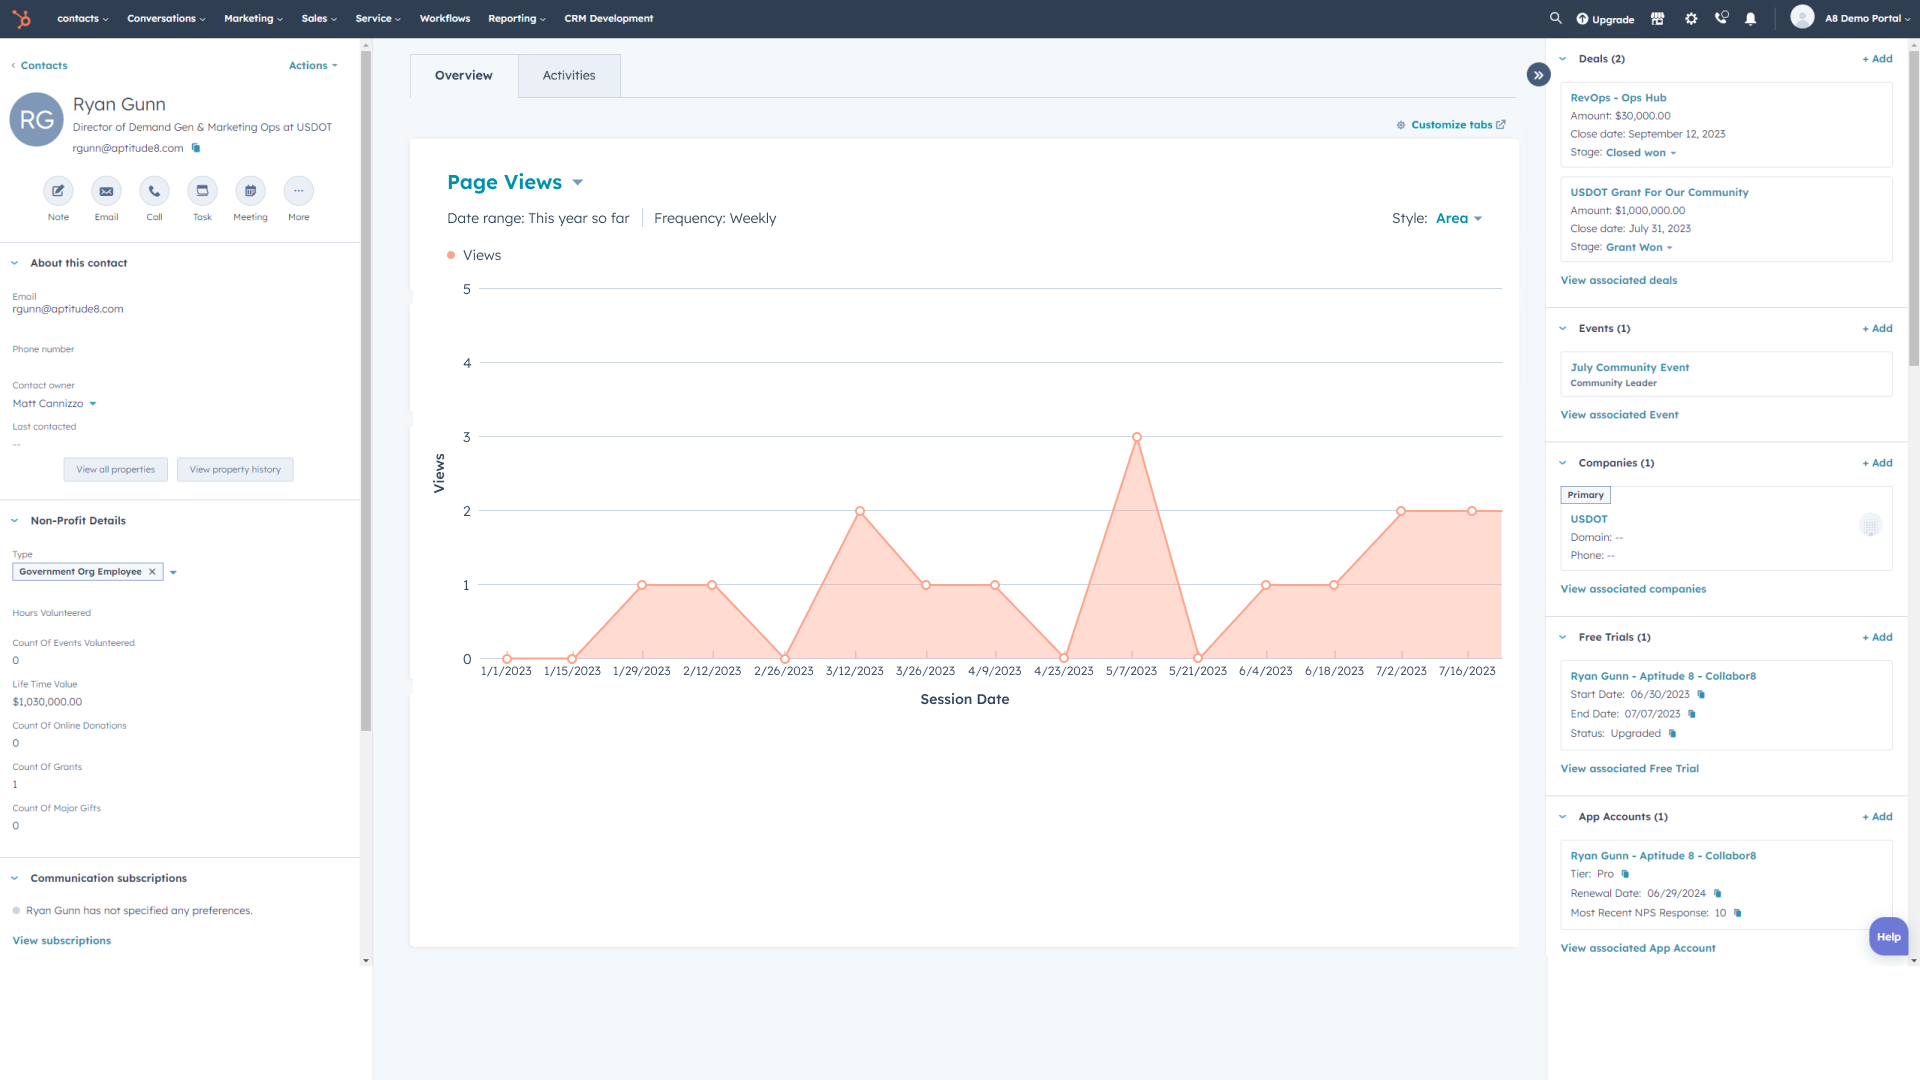
Task: Collapse the Communication subscriptions section
Action: pyautogui.click(x=15, y=879)
